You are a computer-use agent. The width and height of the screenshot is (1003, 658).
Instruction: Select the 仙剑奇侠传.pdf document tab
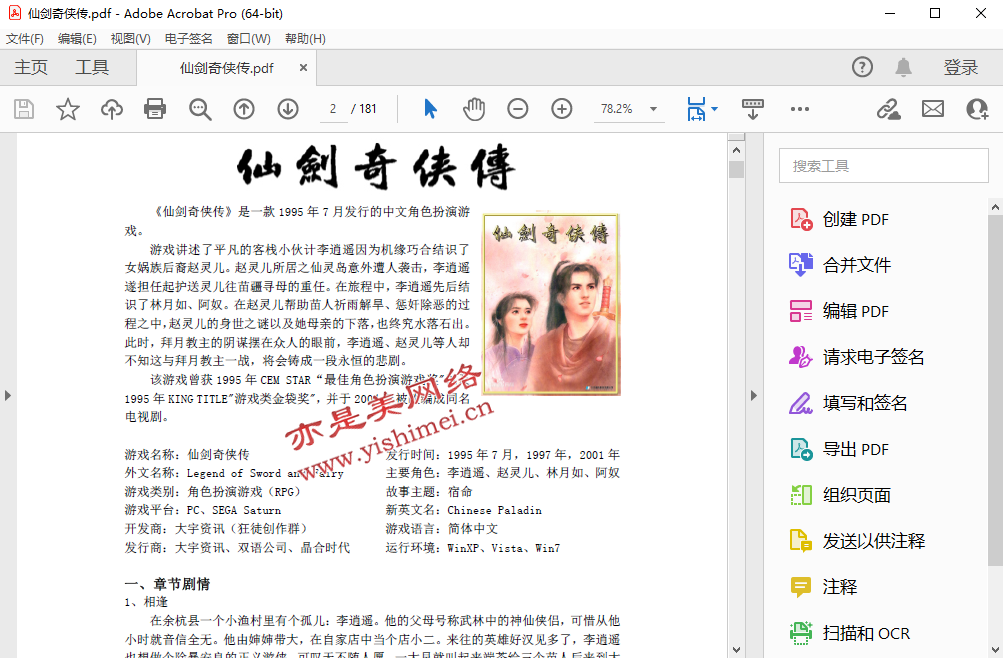tap(226, 68)
